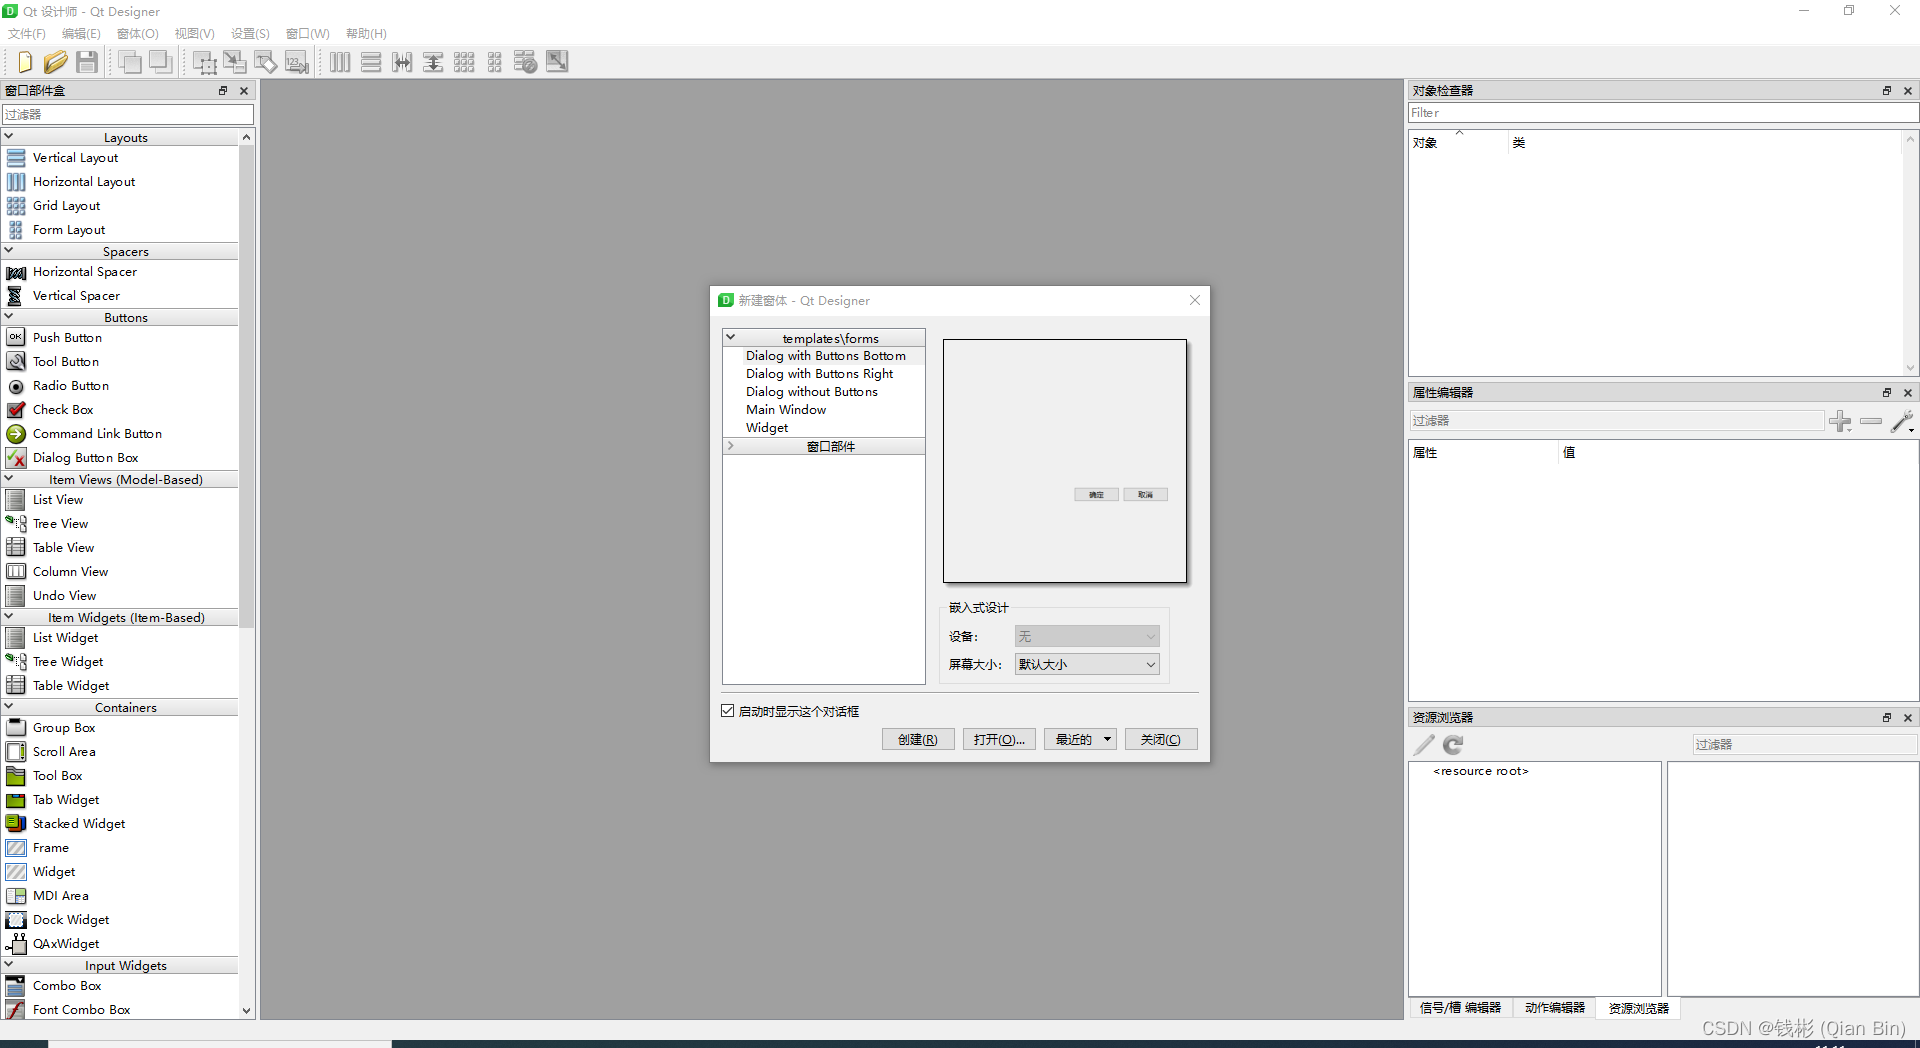This screenshot has width=1920, height=1048.
Task: Select Dialog without Buttons template
Action: (x=812, y=392)
